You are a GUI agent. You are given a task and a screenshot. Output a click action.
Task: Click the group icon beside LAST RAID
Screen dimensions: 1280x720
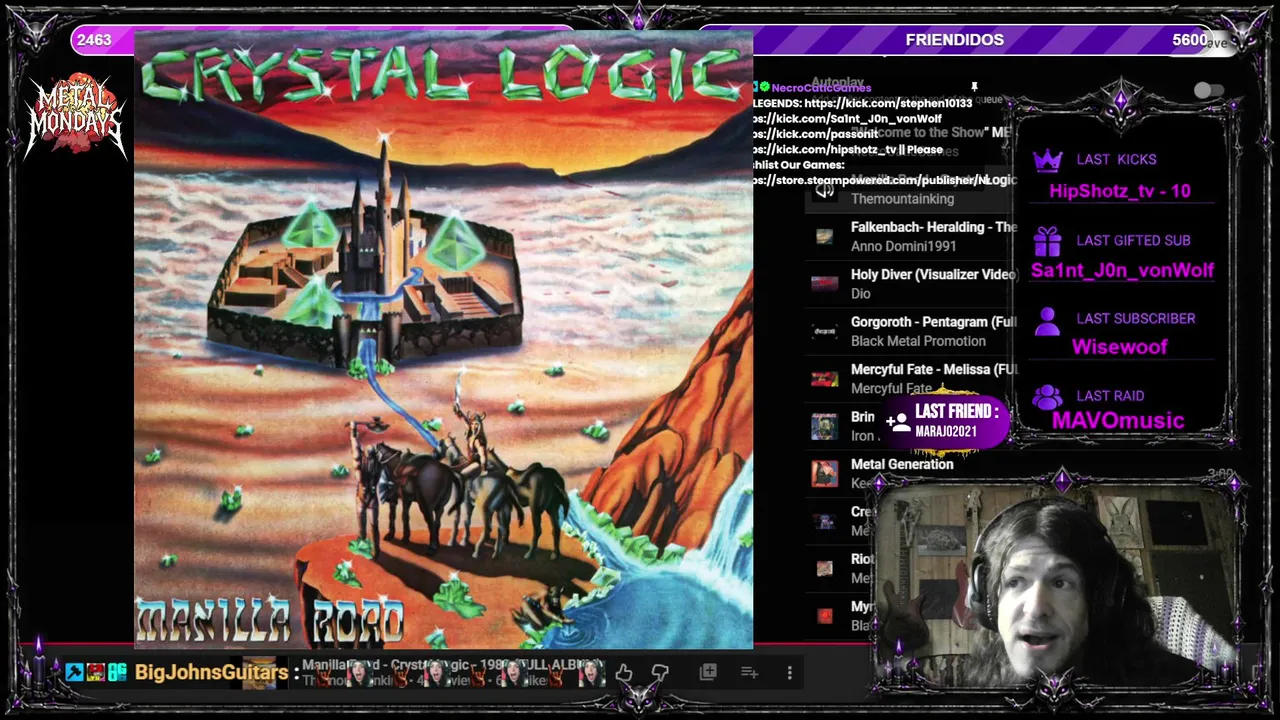1047,397
